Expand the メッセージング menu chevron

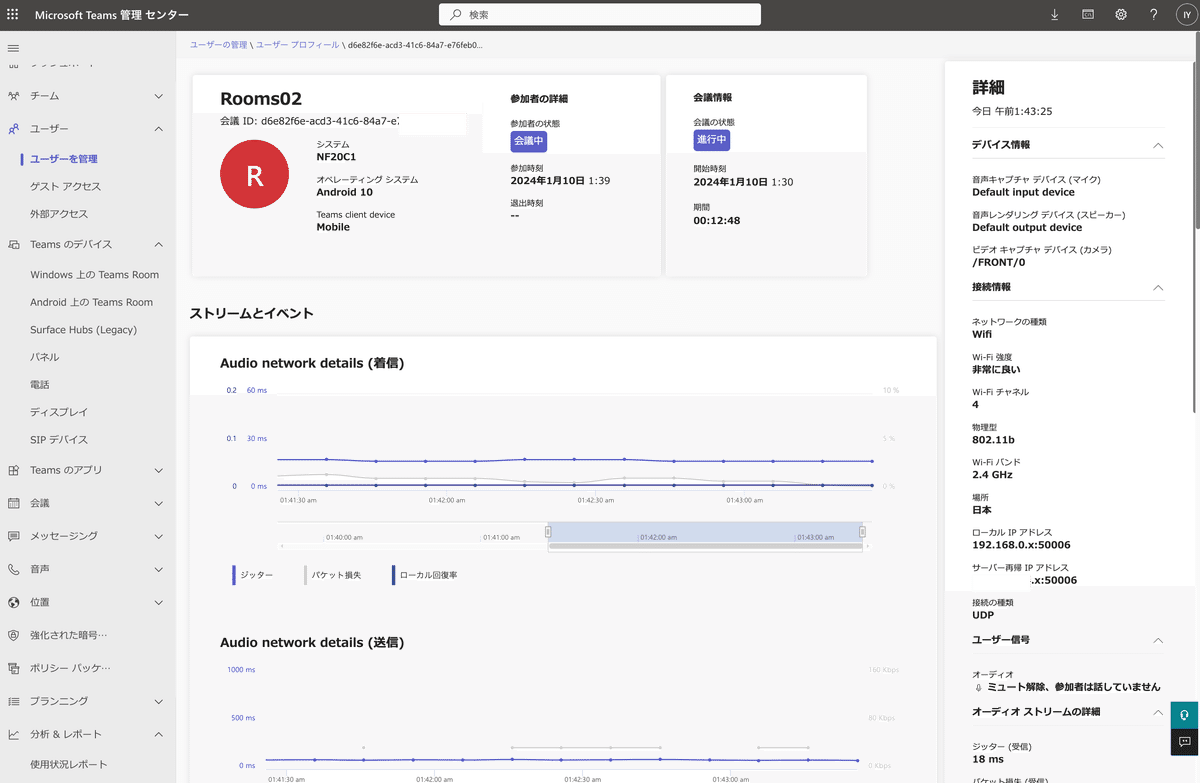(x=159, y=536)
